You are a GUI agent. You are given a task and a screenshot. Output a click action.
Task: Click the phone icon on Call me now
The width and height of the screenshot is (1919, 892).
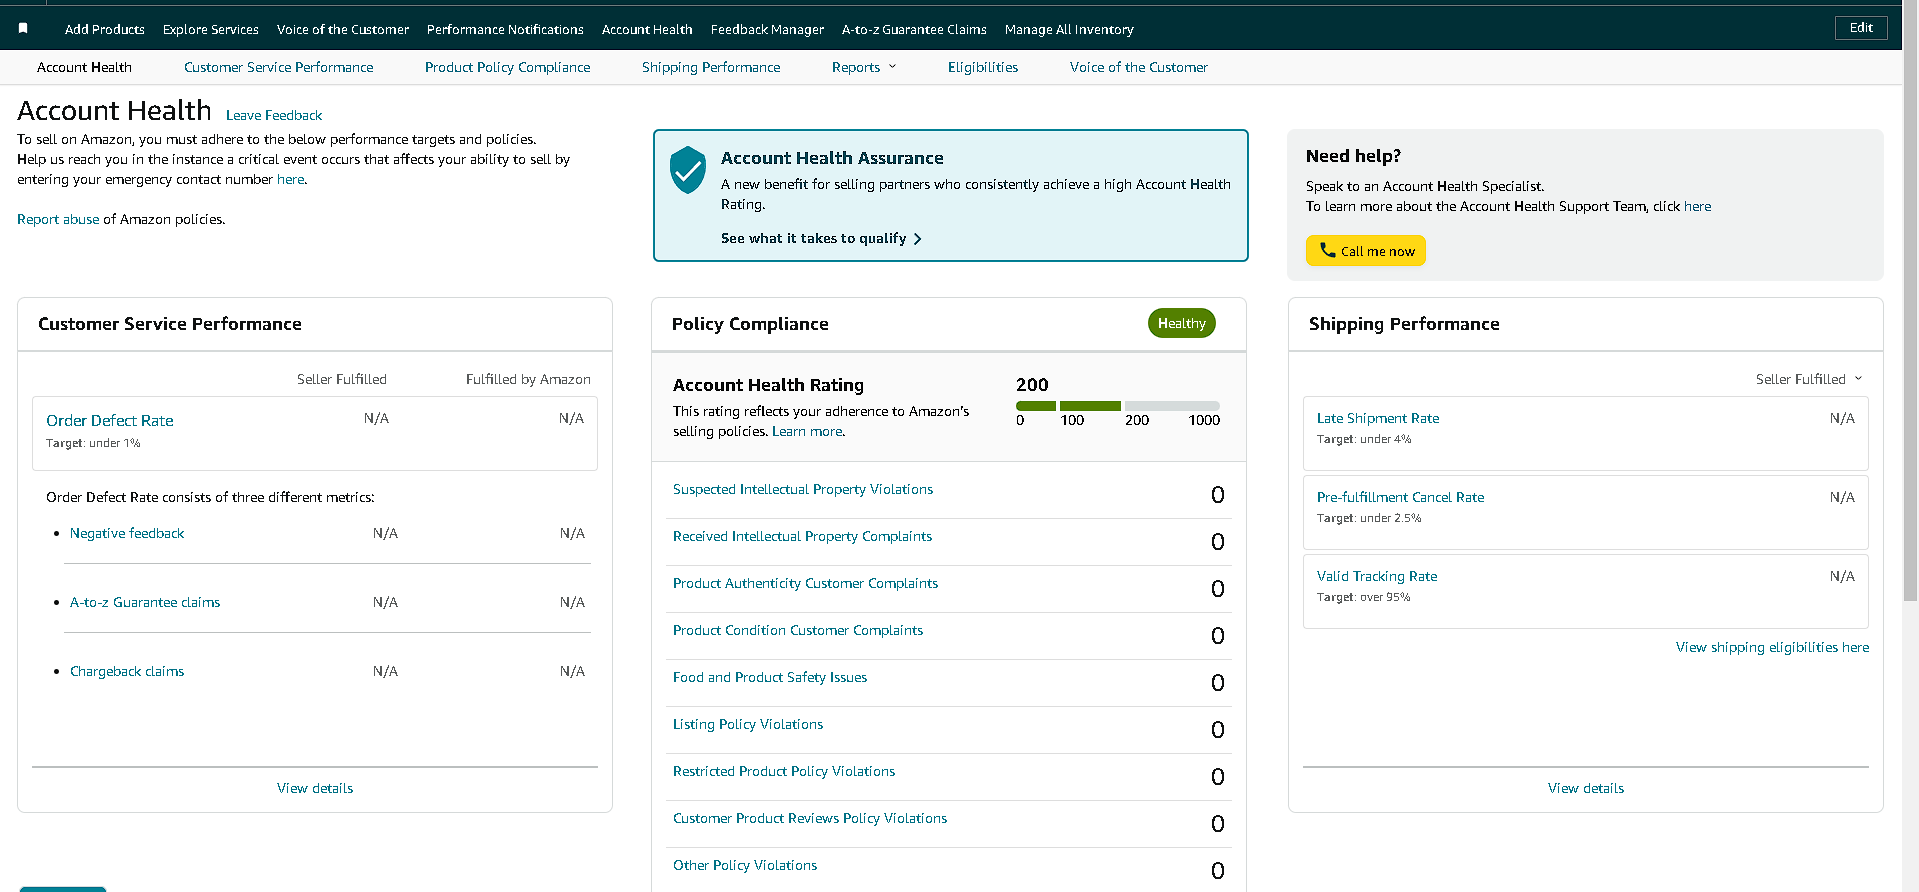coord(1327,250)
